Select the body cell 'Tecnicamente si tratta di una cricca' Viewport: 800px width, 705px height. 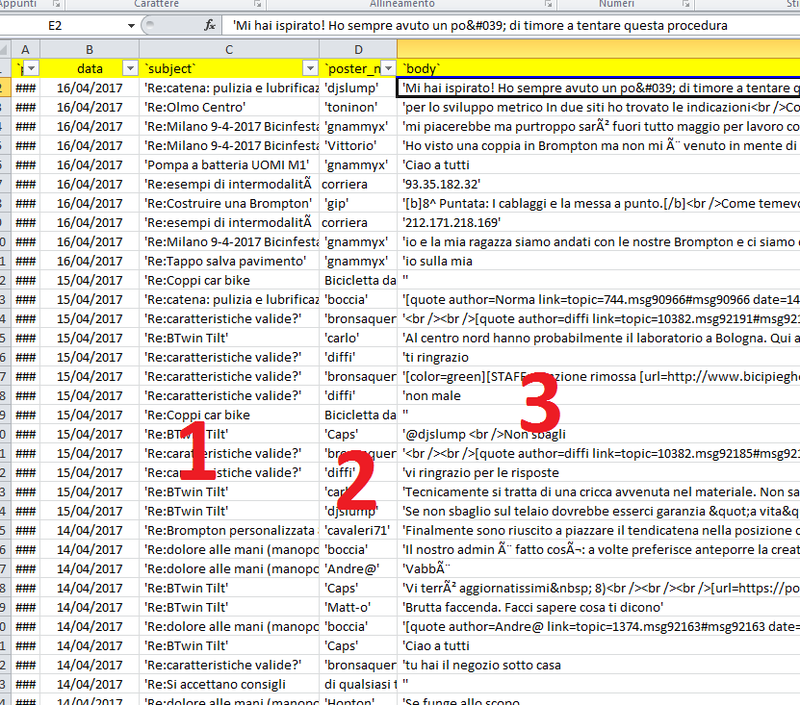pyautogui.click(x=598, y=492)
